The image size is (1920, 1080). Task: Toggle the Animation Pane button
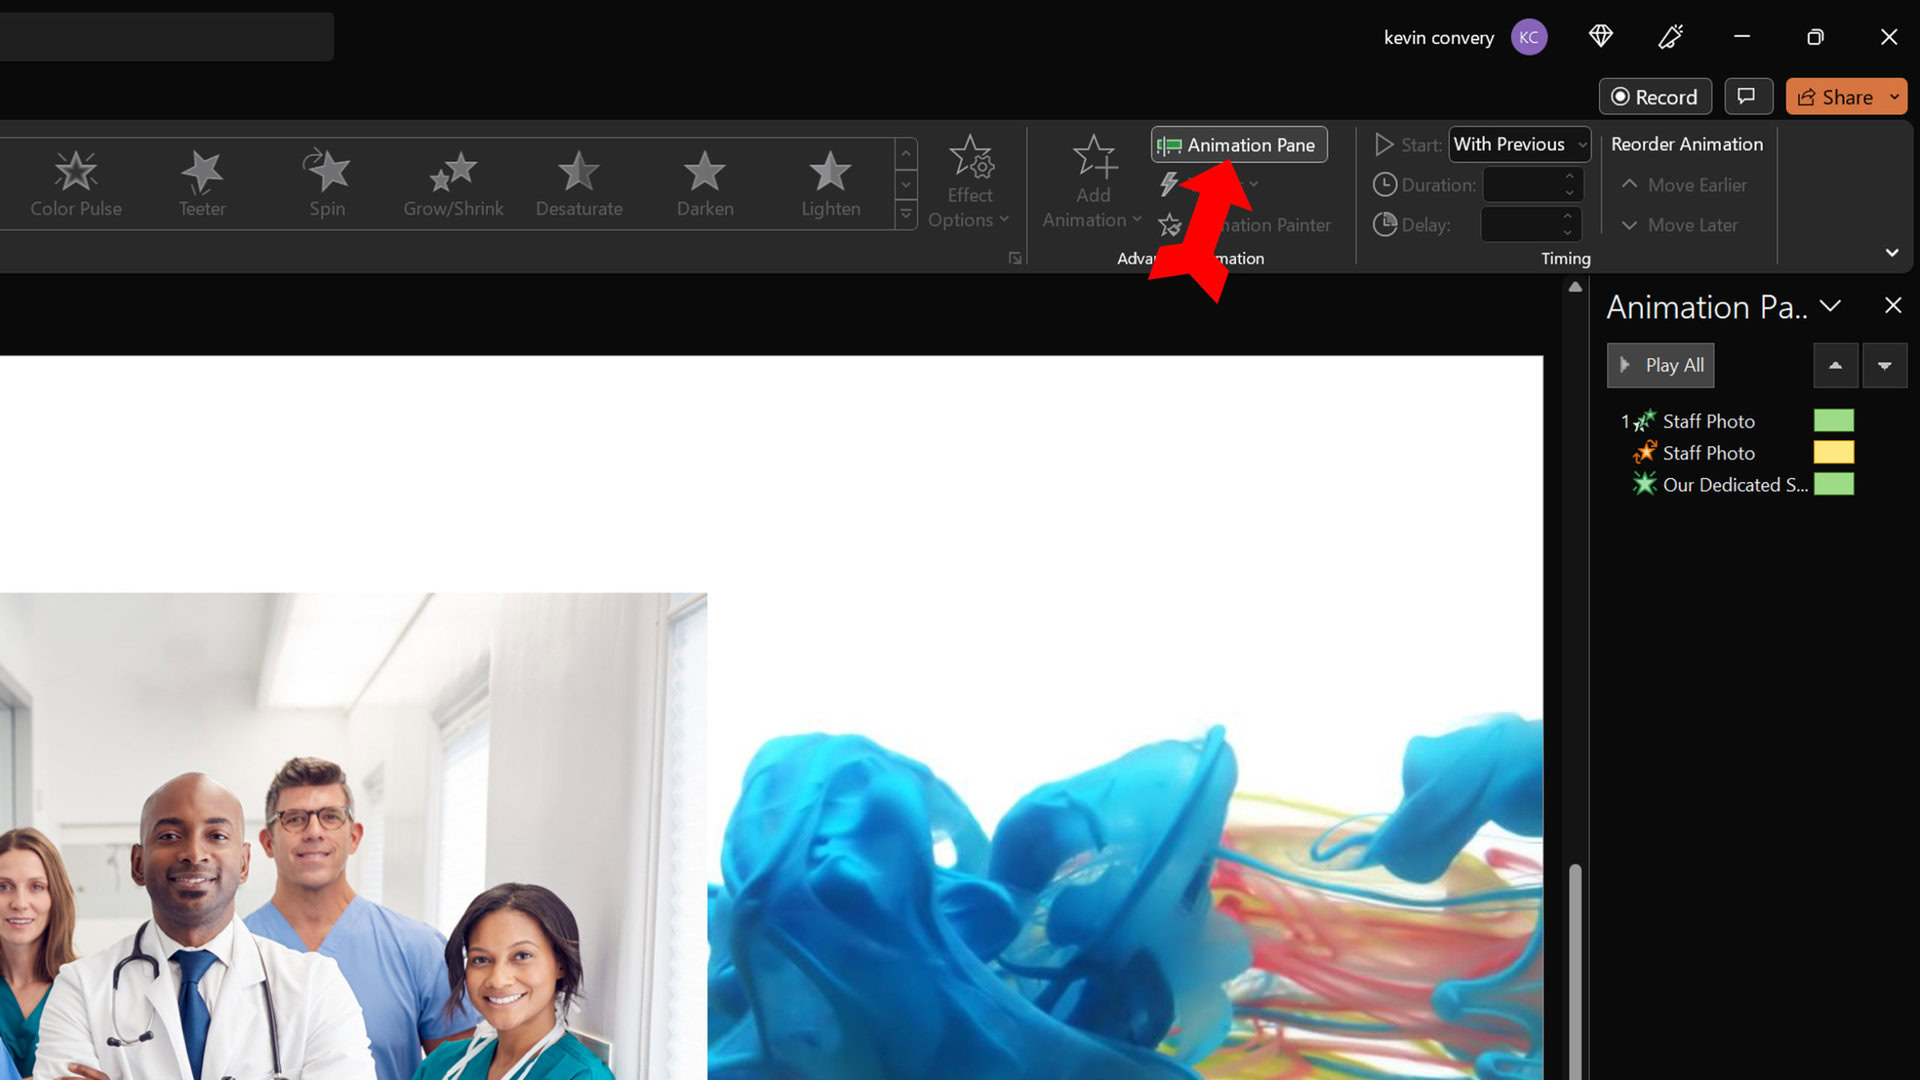pos(1239,145)
